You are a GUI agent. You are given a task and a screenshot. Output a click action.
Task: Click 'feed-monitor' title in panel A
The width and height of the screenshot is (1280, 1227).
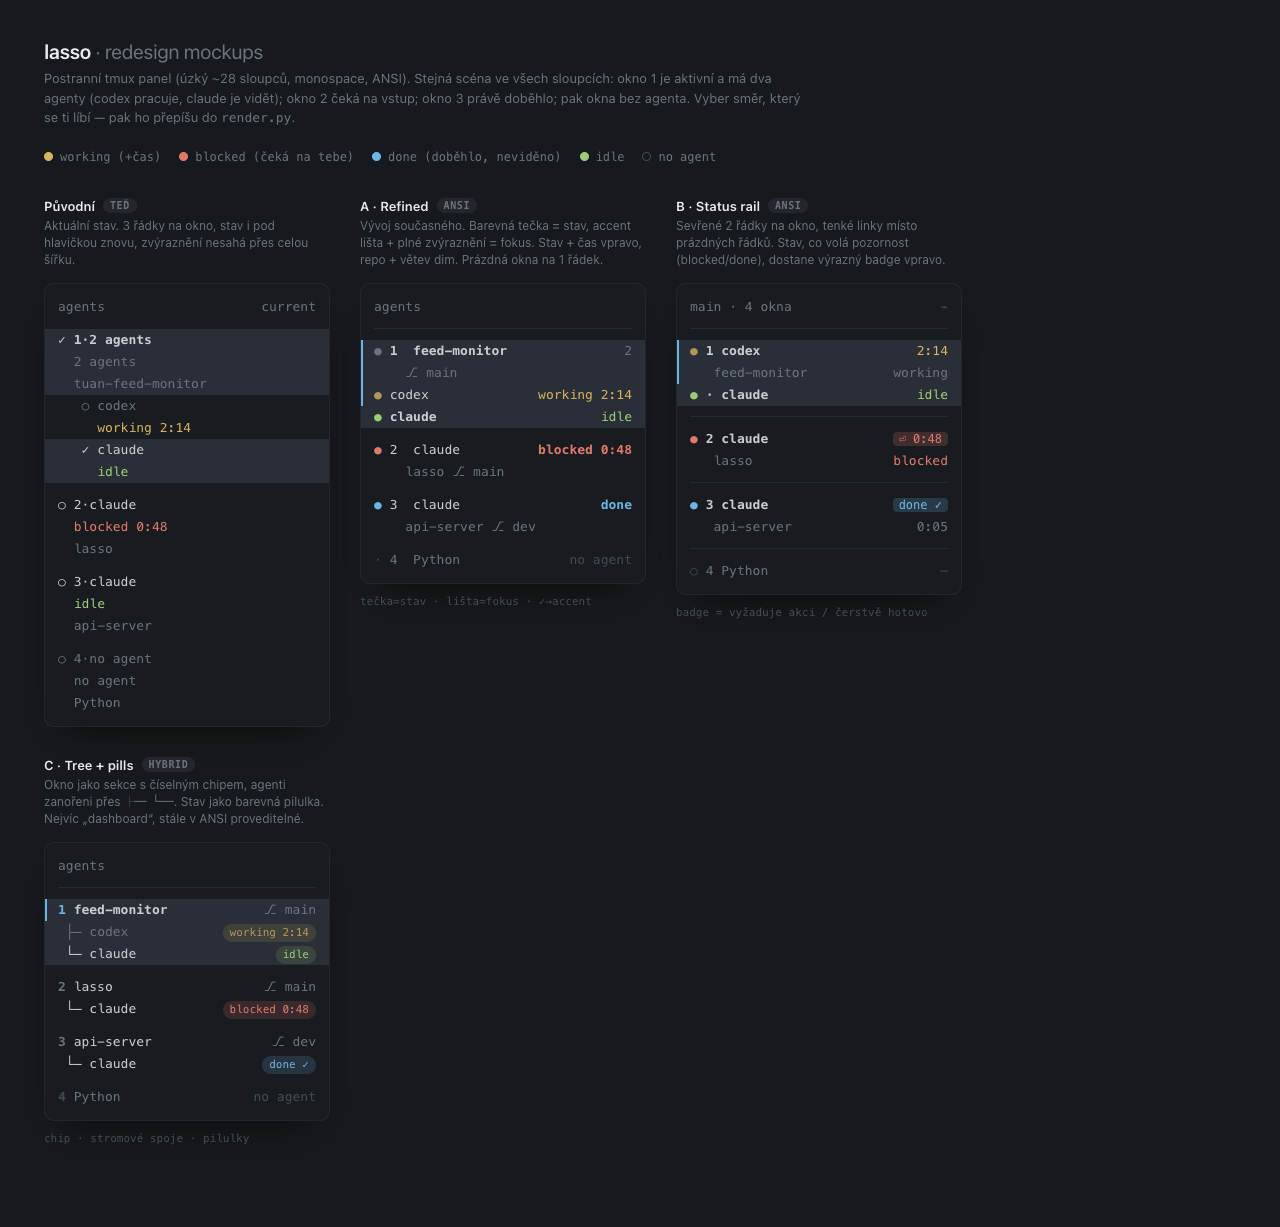click(x=460, y=351)
